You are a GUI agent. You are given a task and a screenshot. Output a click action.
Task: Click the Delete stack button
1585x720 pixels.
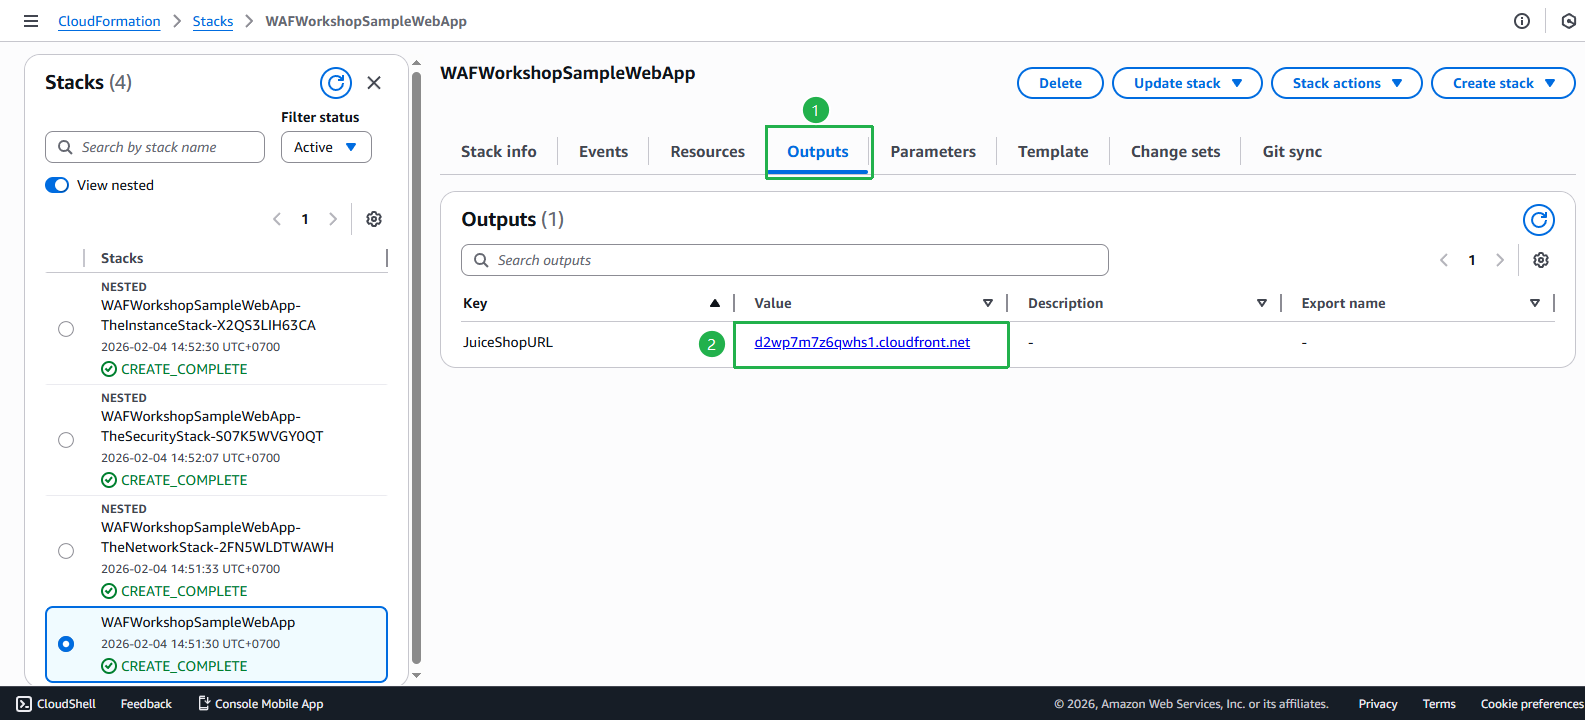pyautogui.click(x=1060, y=83)
